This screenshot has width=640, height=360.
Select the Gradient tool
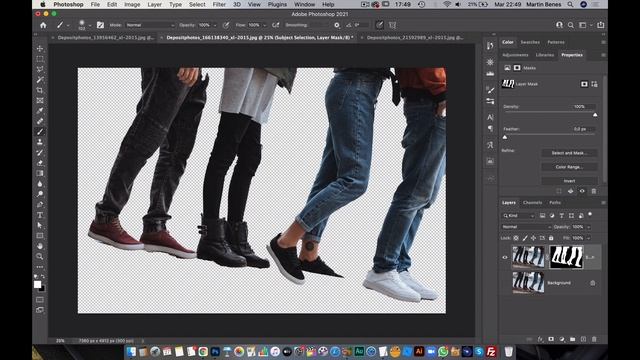pyautogui.click(x=40, y=173)
